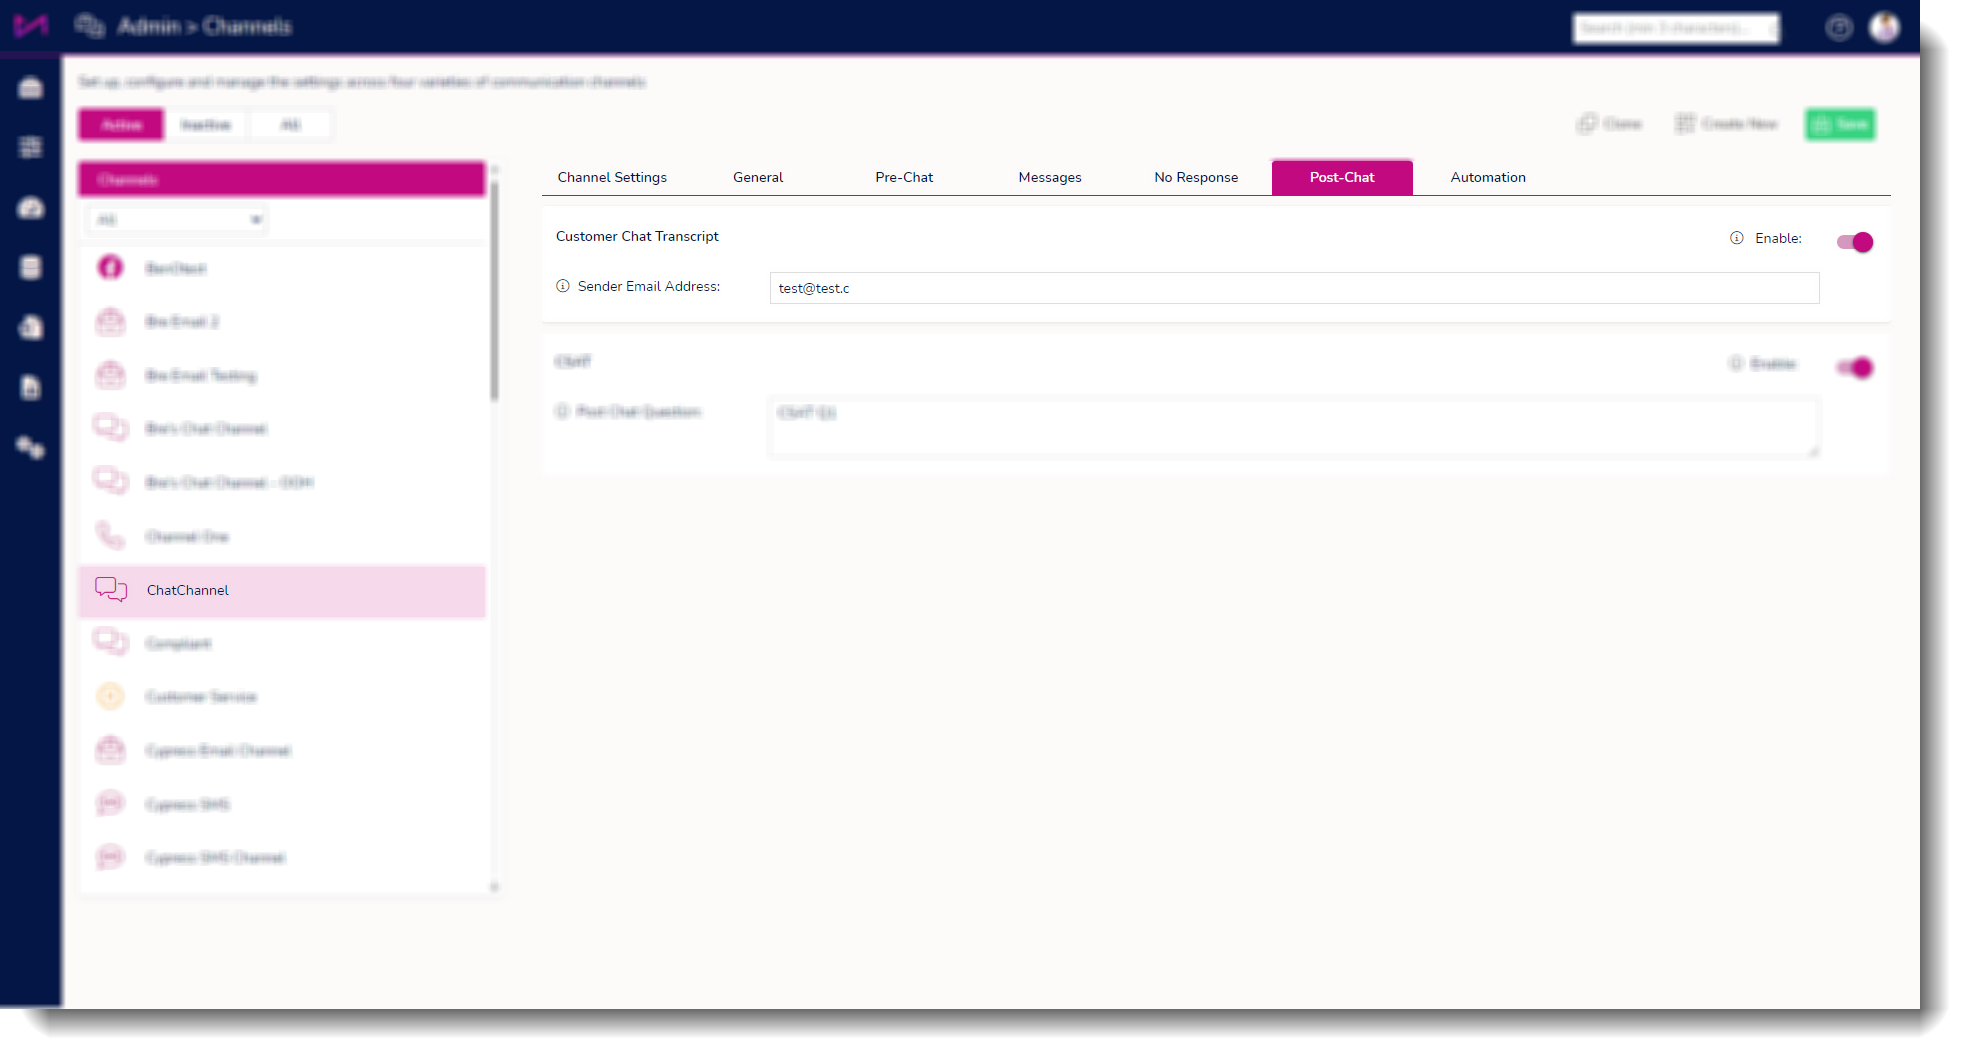Toggle Customer Chat Transcript Enable switch
The height and width of the screenshot is (1059, 1970).
coord(1855,242)
